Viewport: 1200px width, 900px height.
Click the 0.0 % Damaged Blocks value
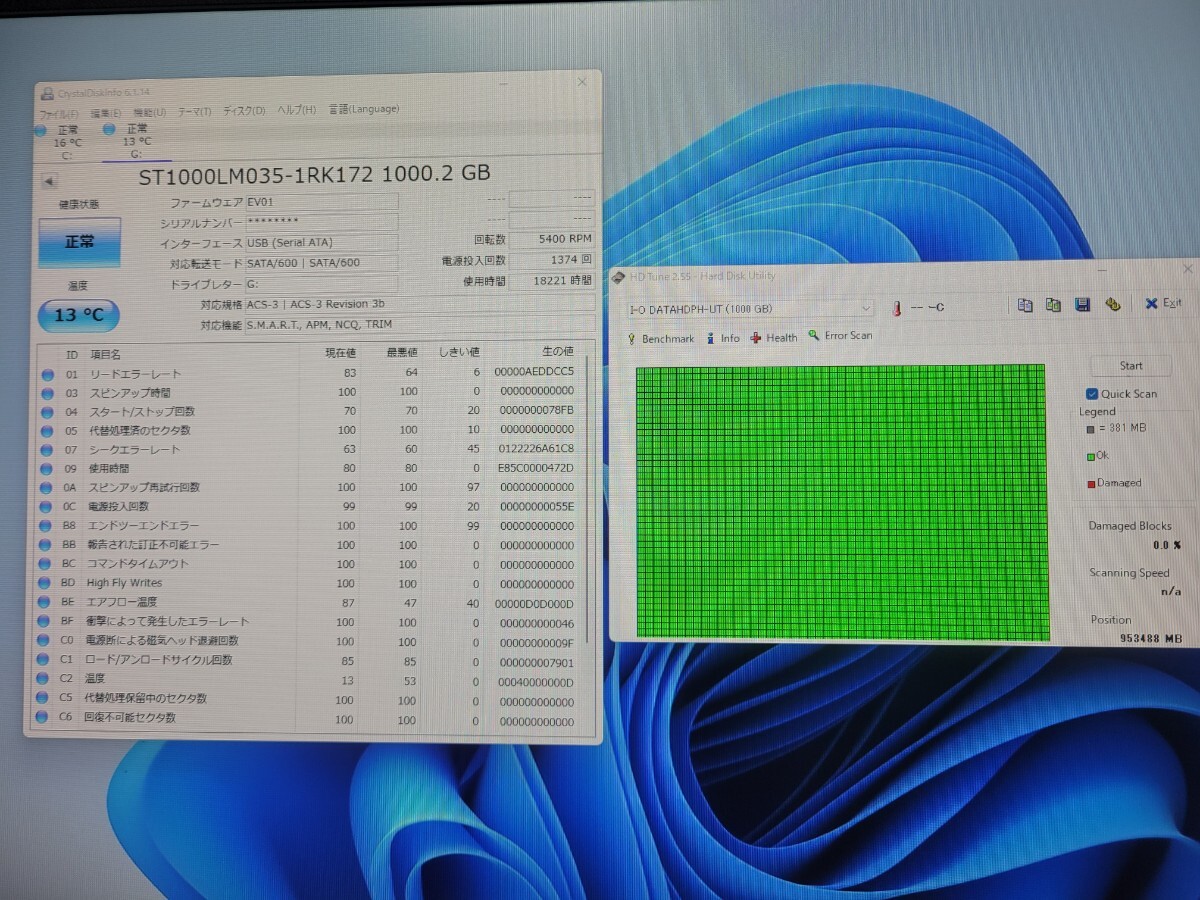[1166, 546]
